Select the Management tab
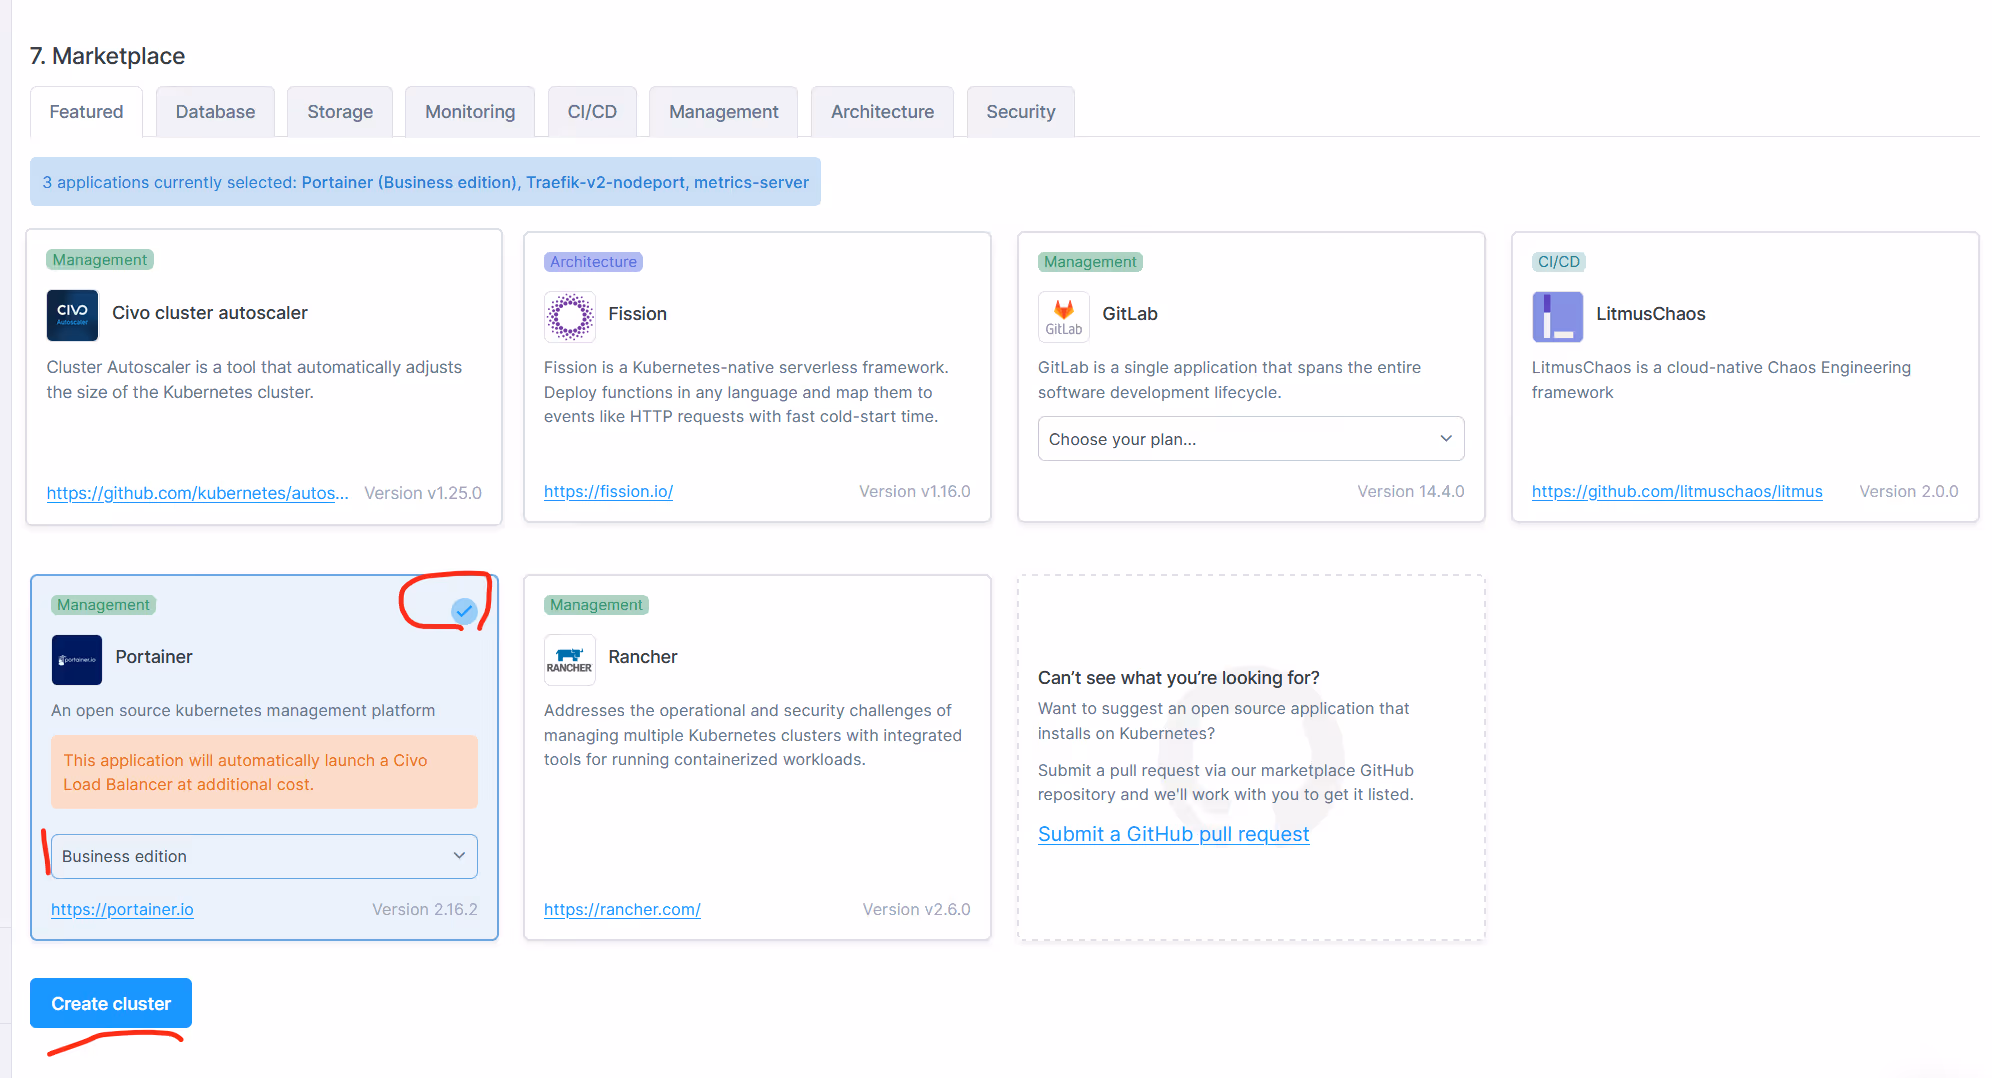1992x1078 pixels. tap(723, 112)
